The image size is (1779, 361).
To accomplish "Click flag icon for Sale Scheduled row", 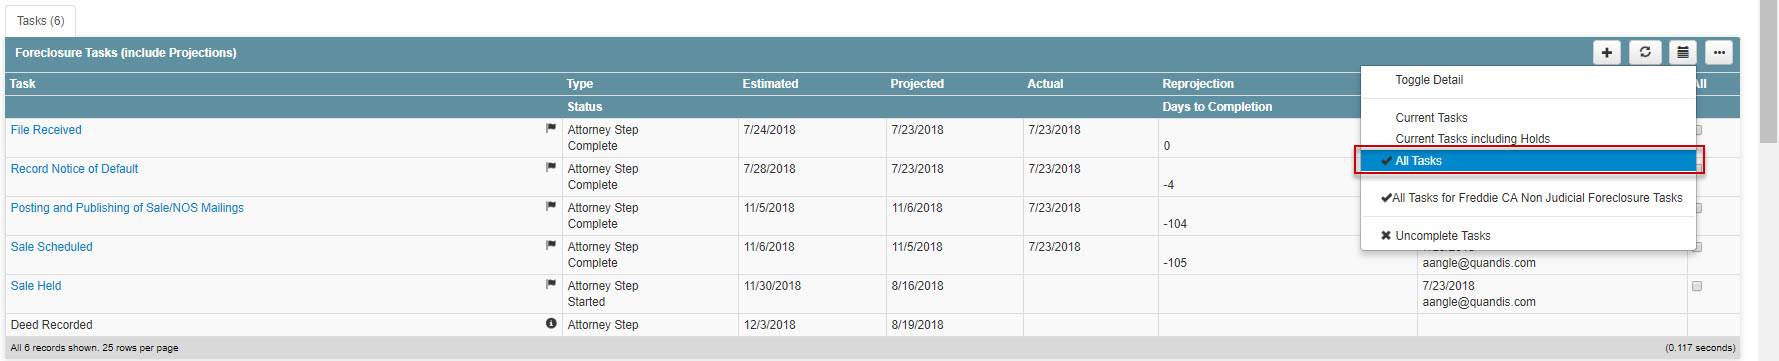I will tap(551, 245).
